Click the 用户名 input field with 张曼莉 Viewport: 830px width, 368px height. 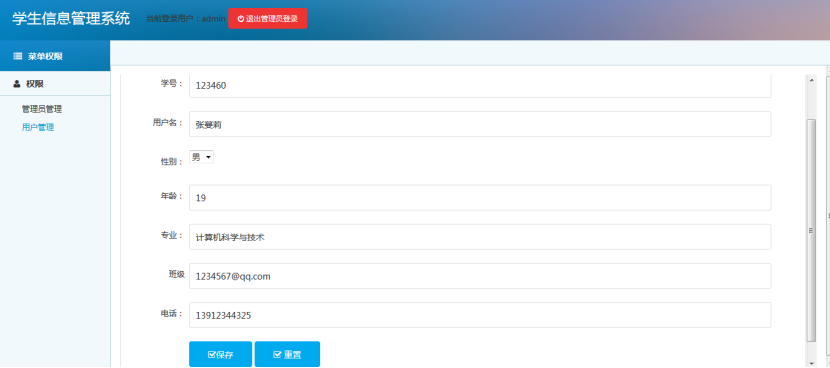[480, 124]
